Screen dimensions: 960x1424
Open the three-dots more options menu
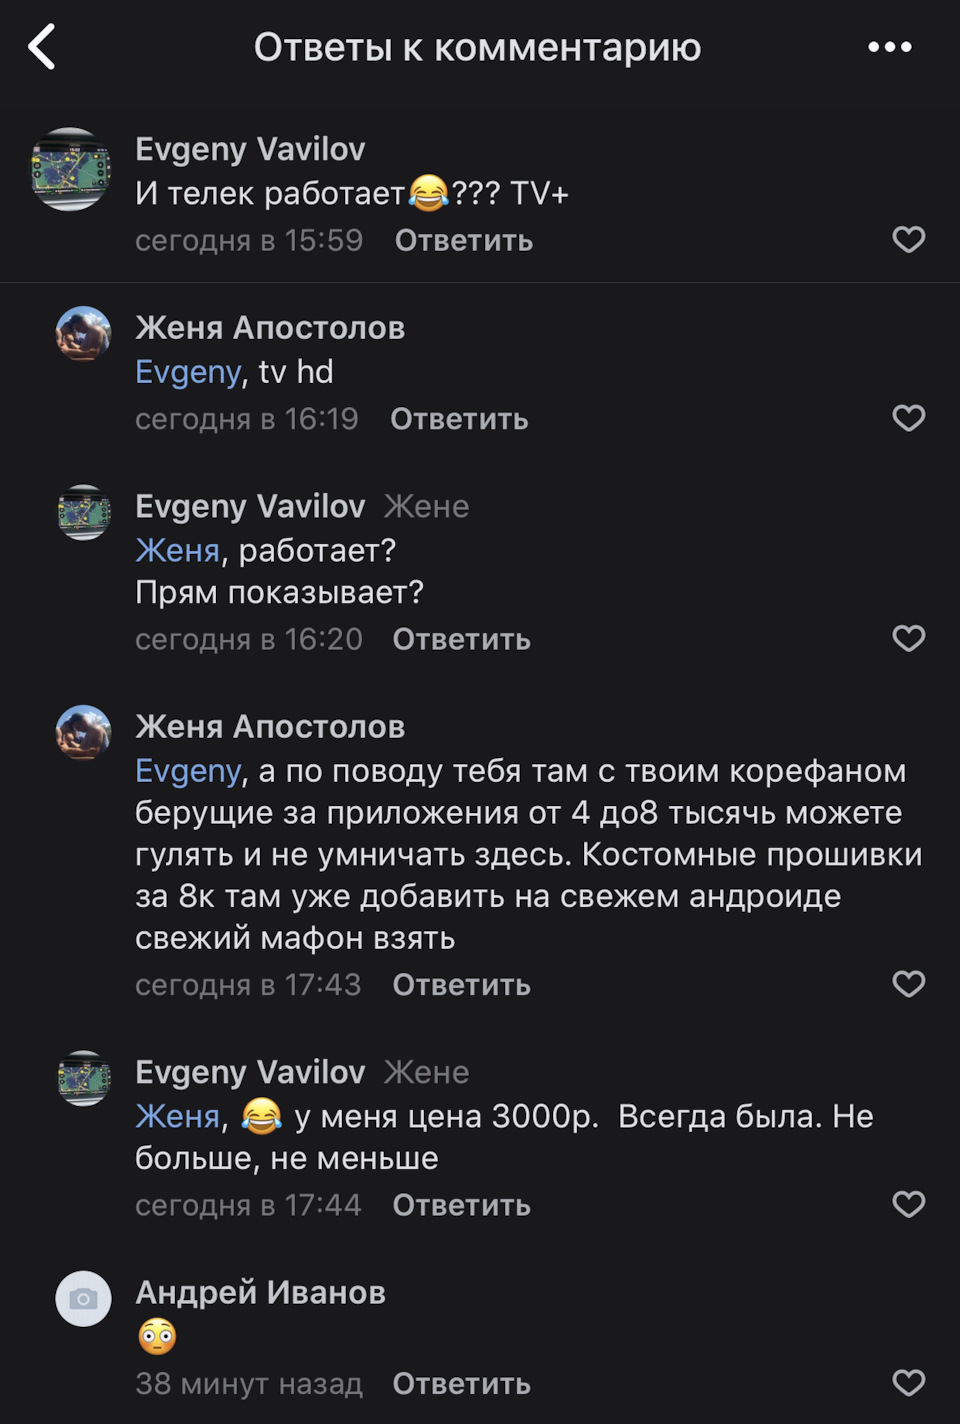tap(889, 47)
